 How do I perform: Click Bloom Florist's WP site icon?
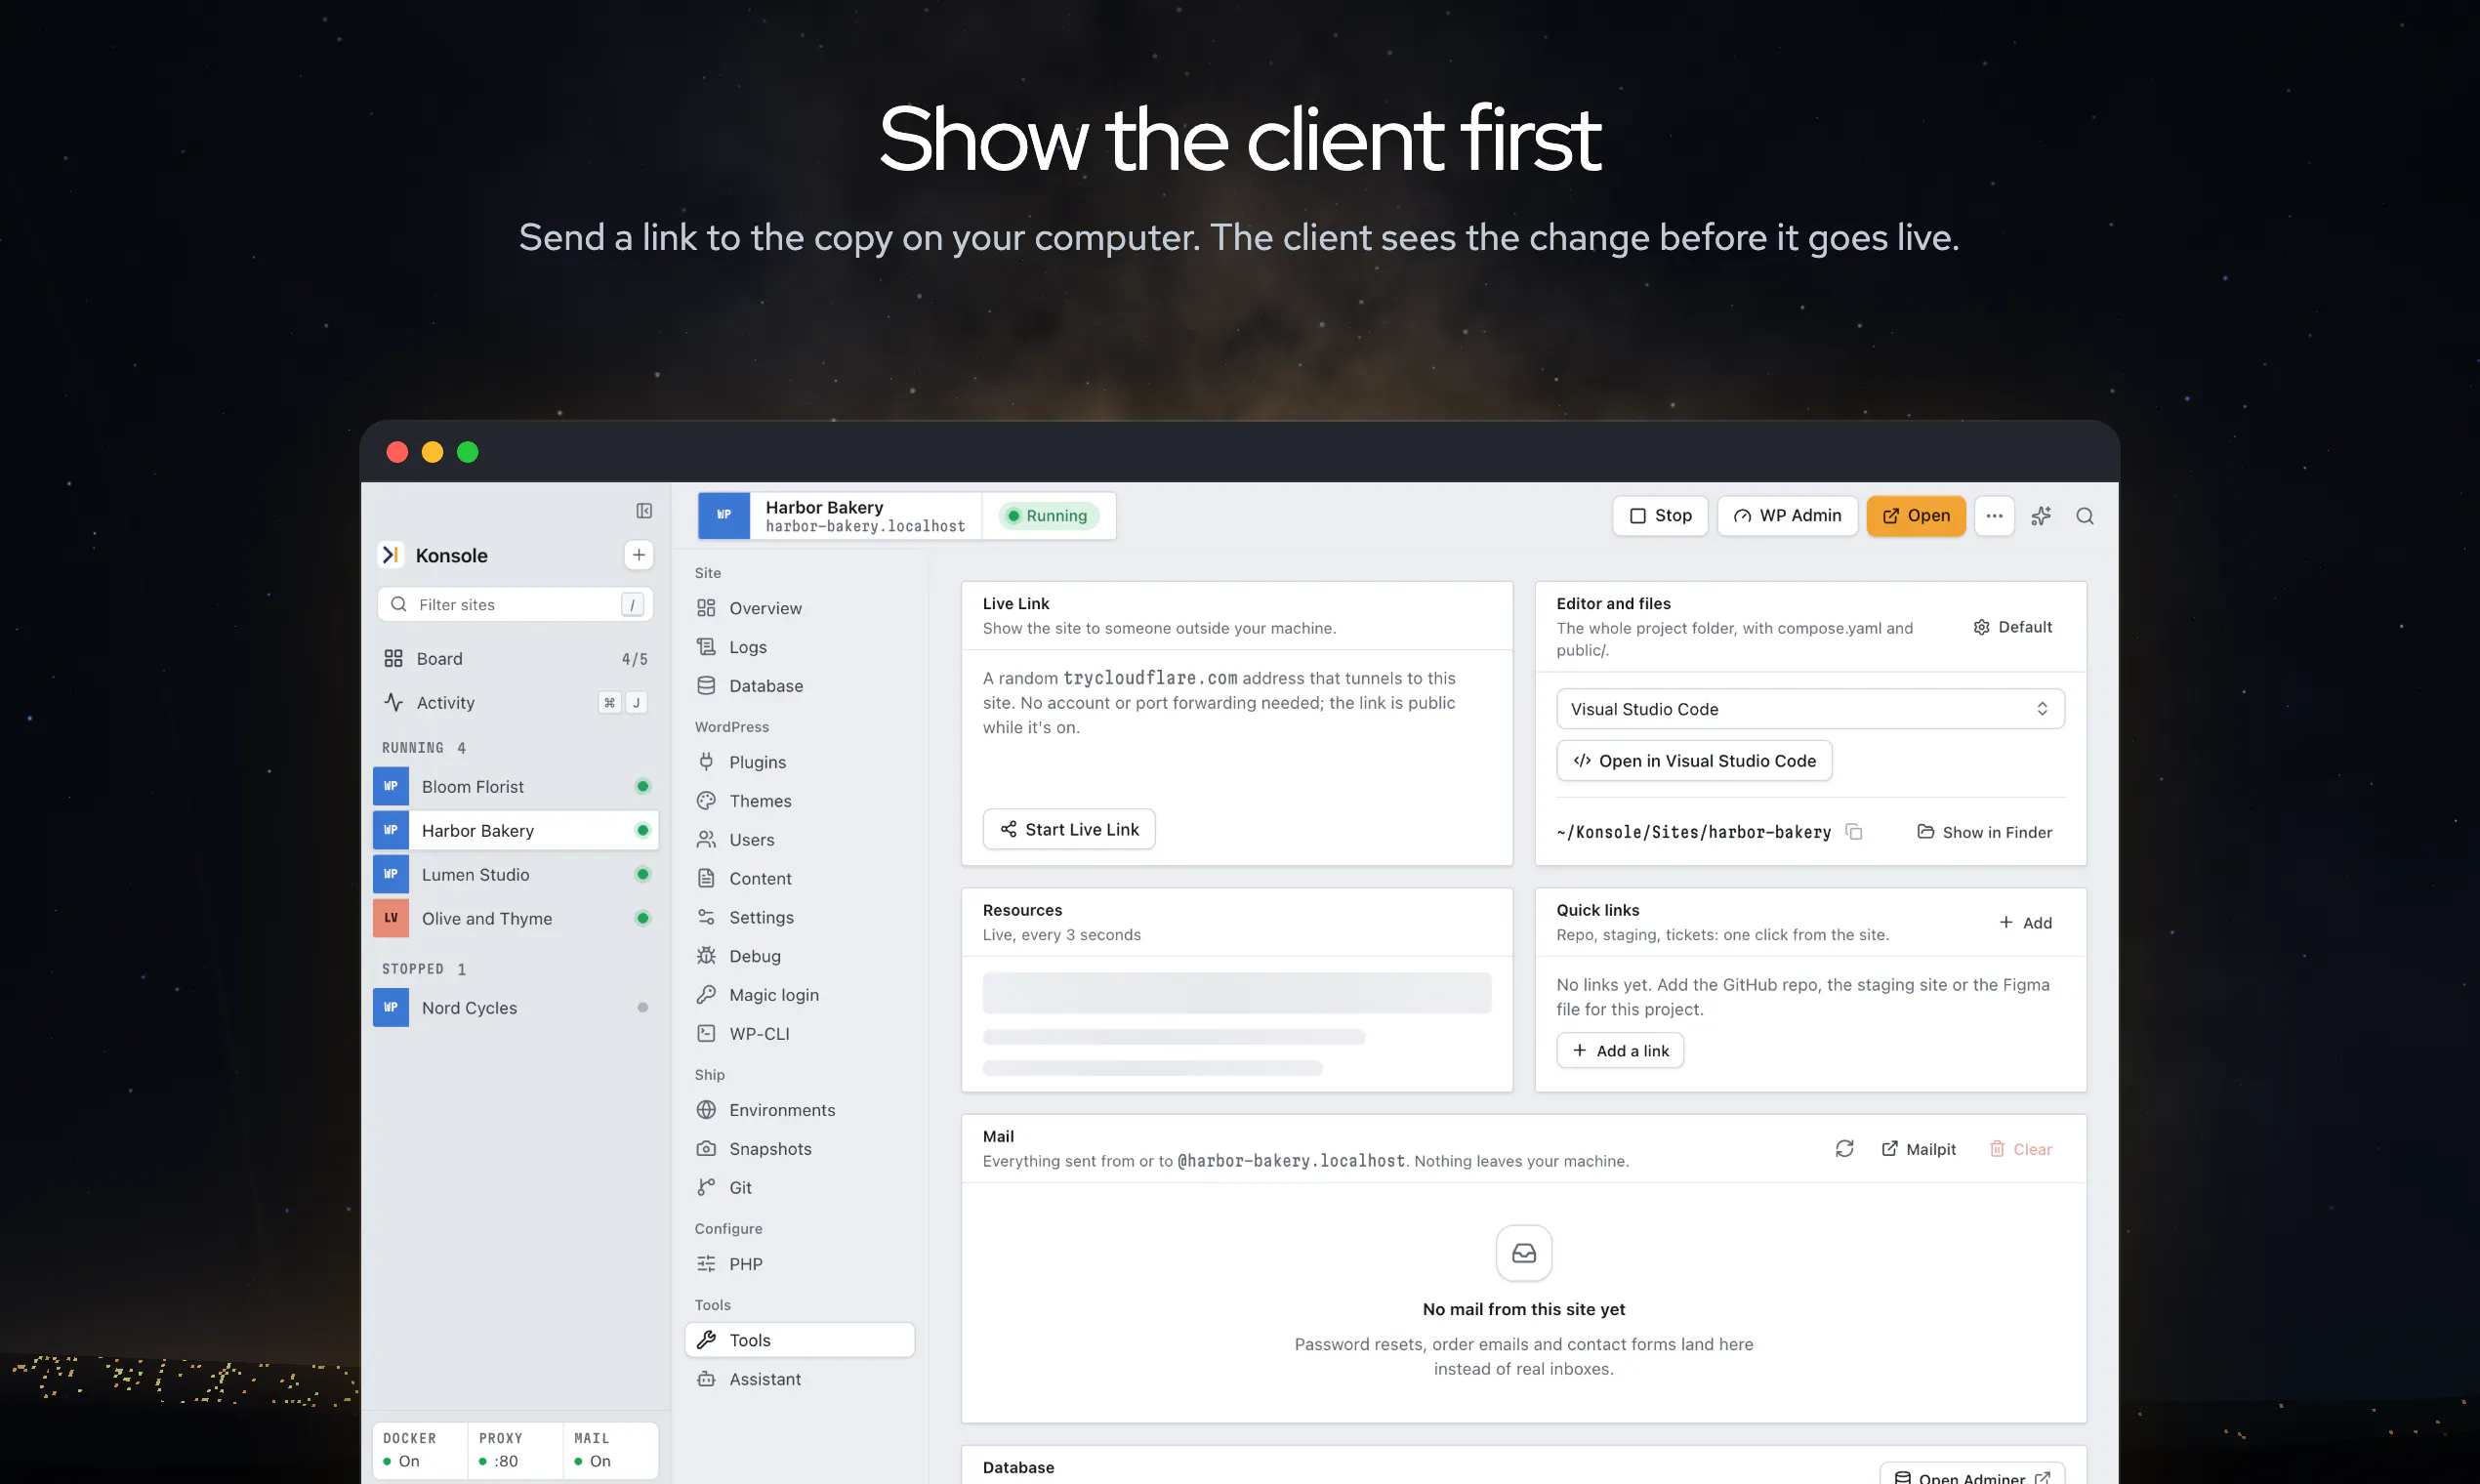coord(391,786)
